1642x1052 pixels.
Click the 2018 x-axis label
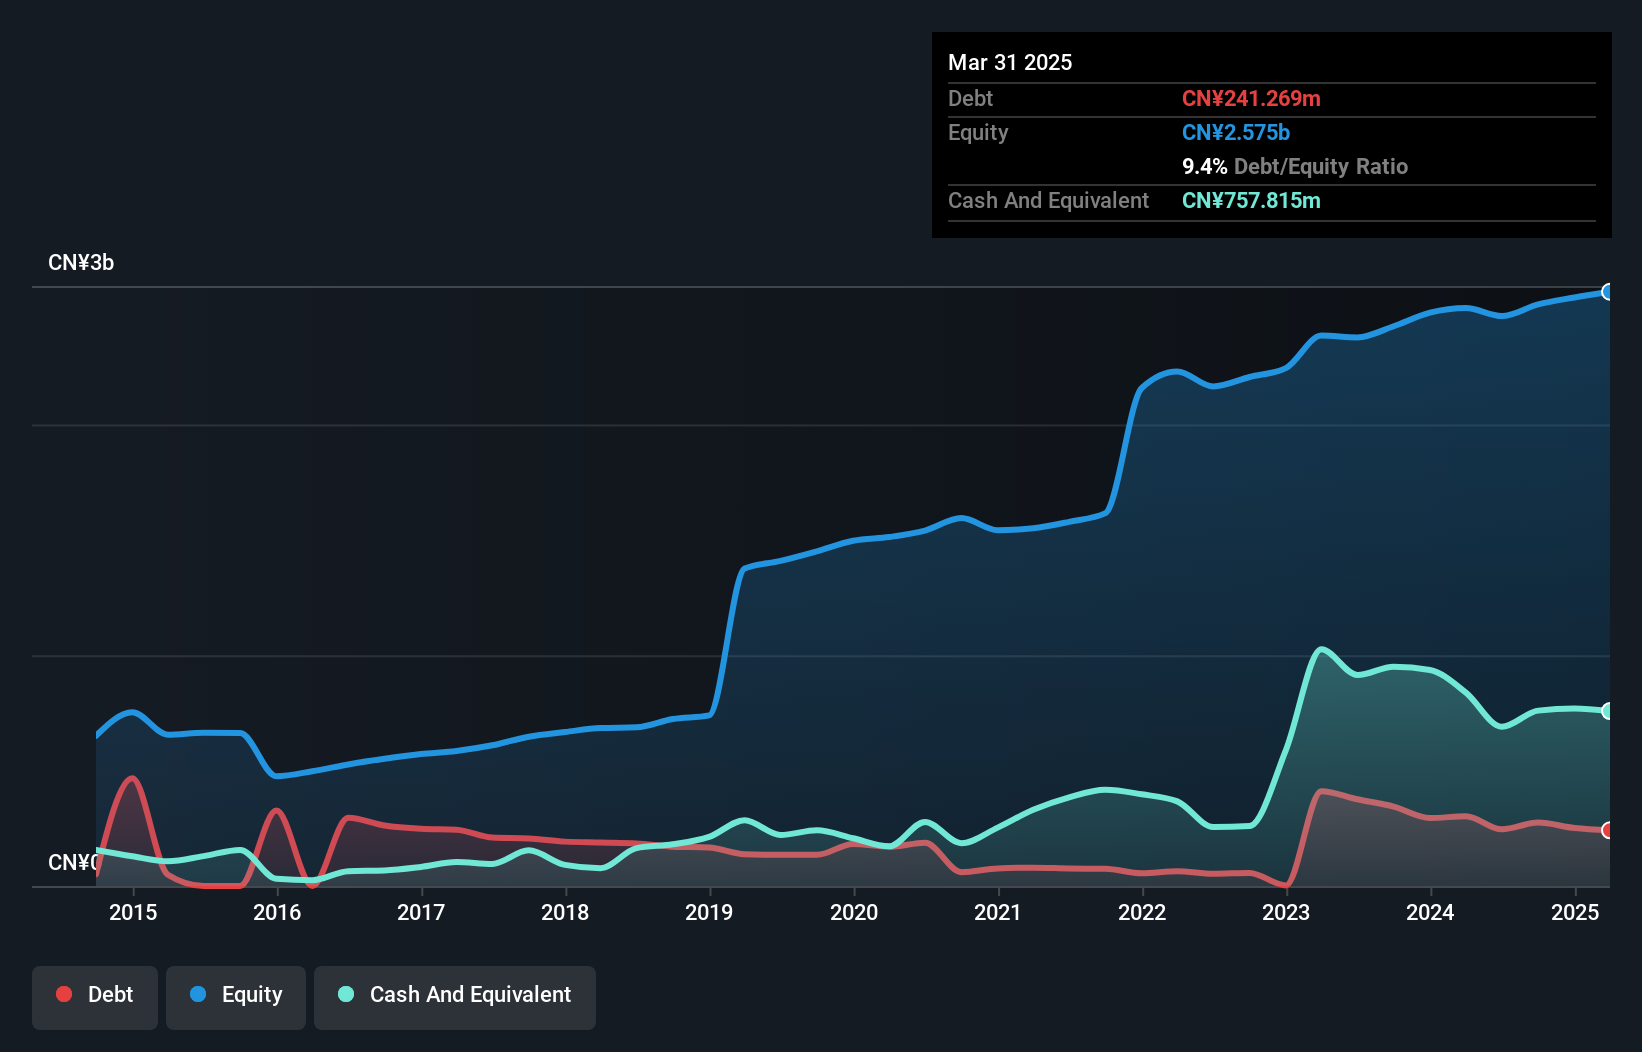tap(565, 912)
